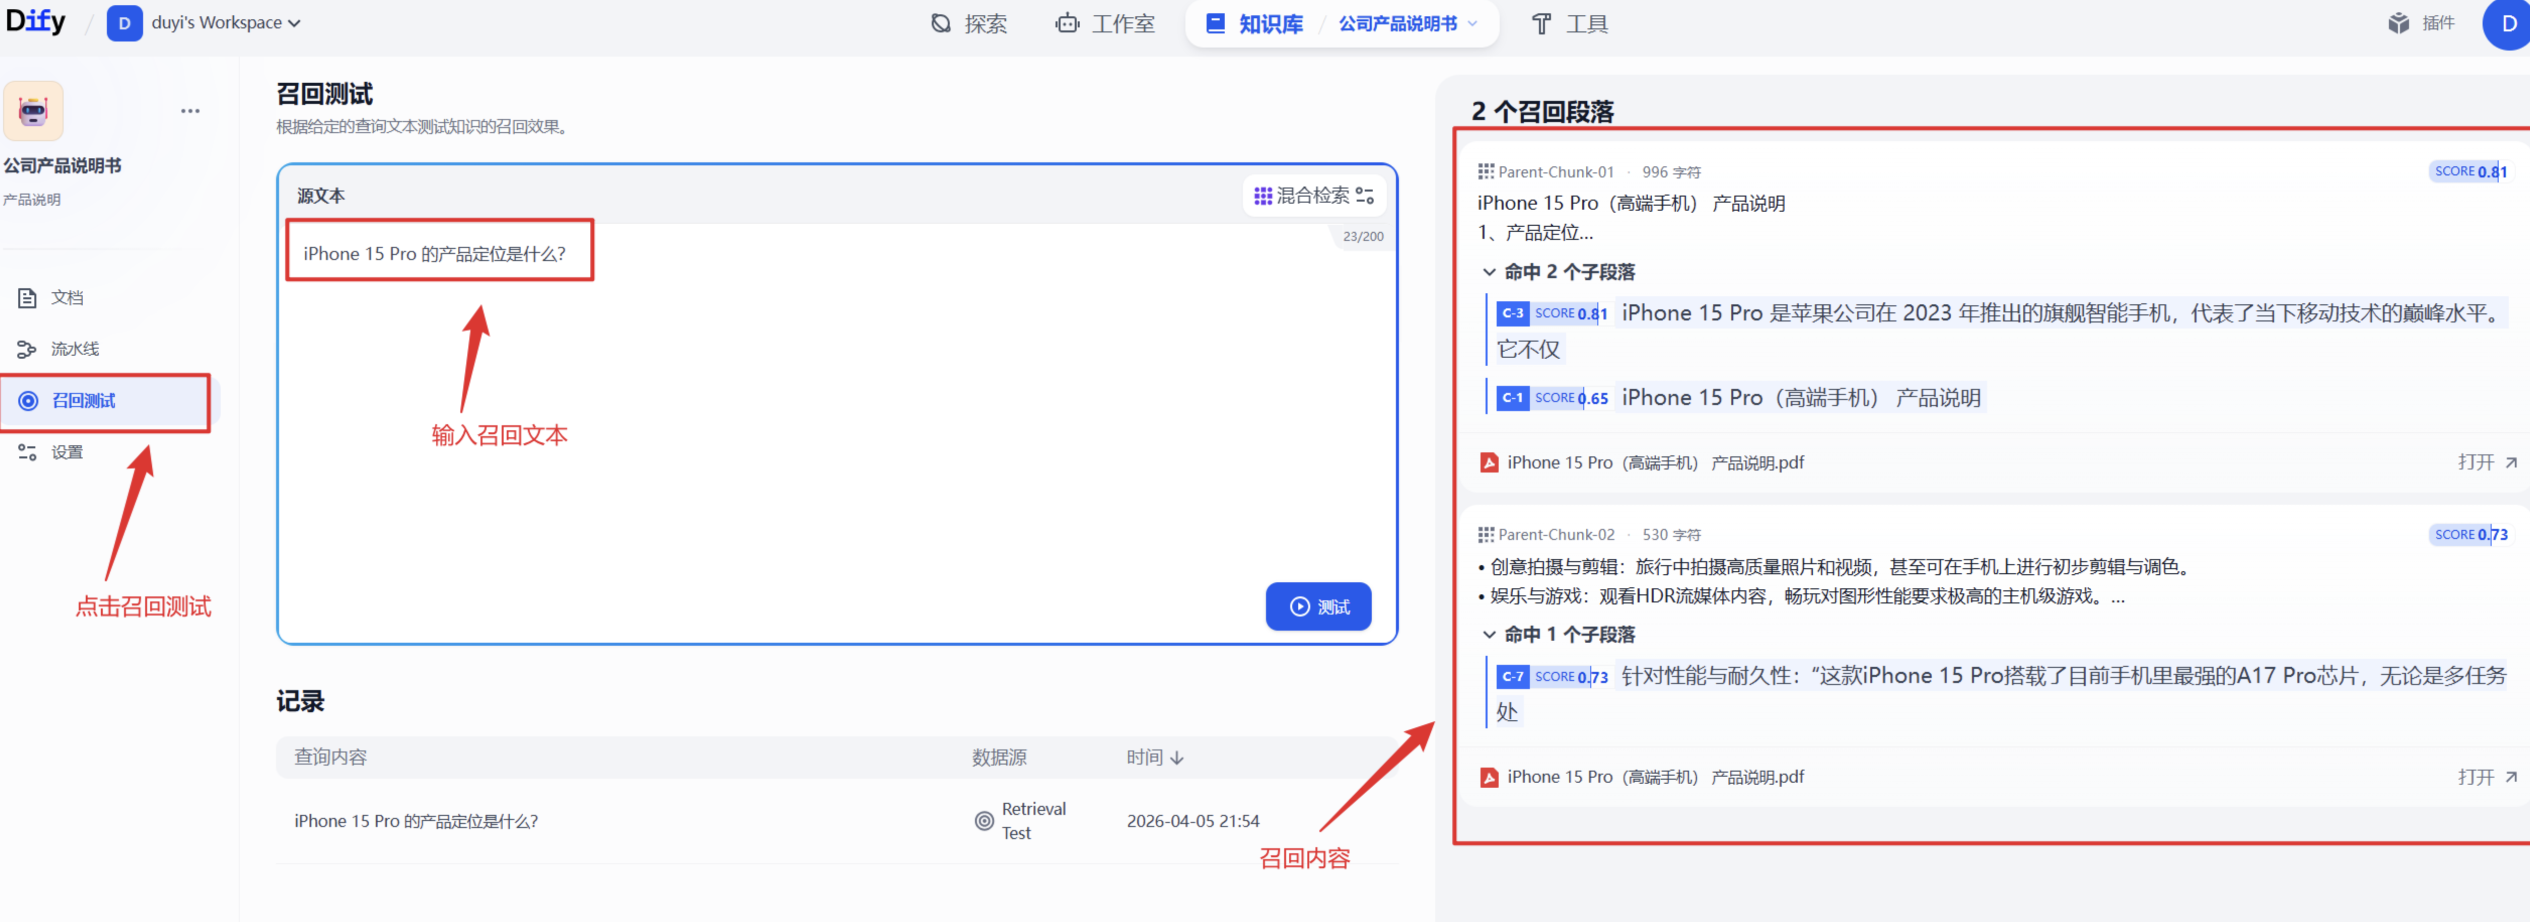This screenshot has width=2530, height=922.
Task: Click the 996 字符 count label
Action: [x=1671, y=172]
